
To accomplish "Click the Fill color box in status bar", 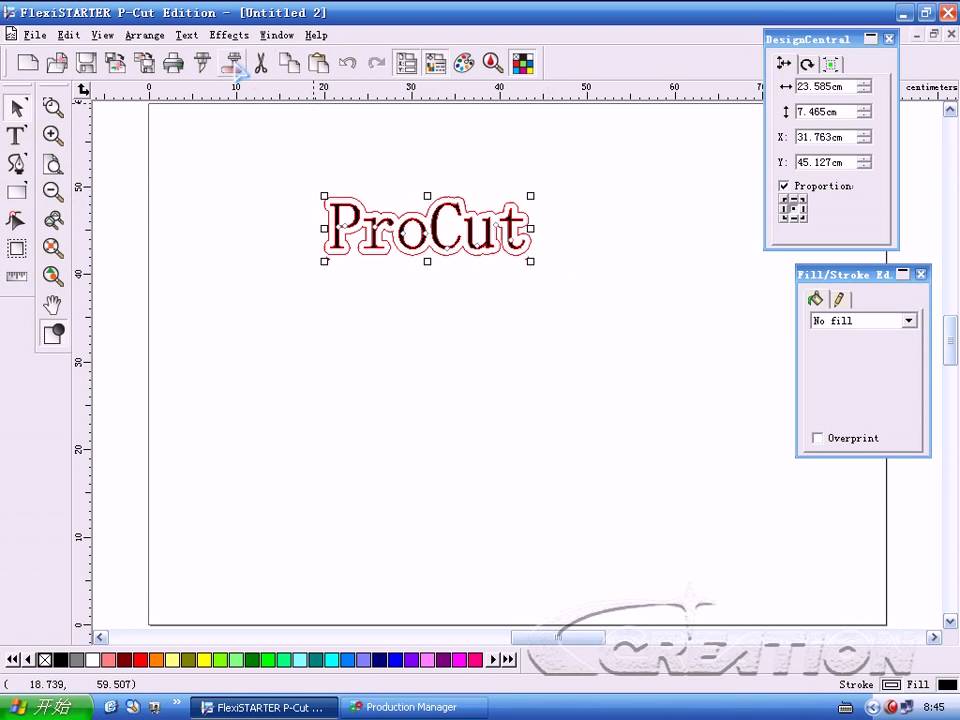I will 947,684.
